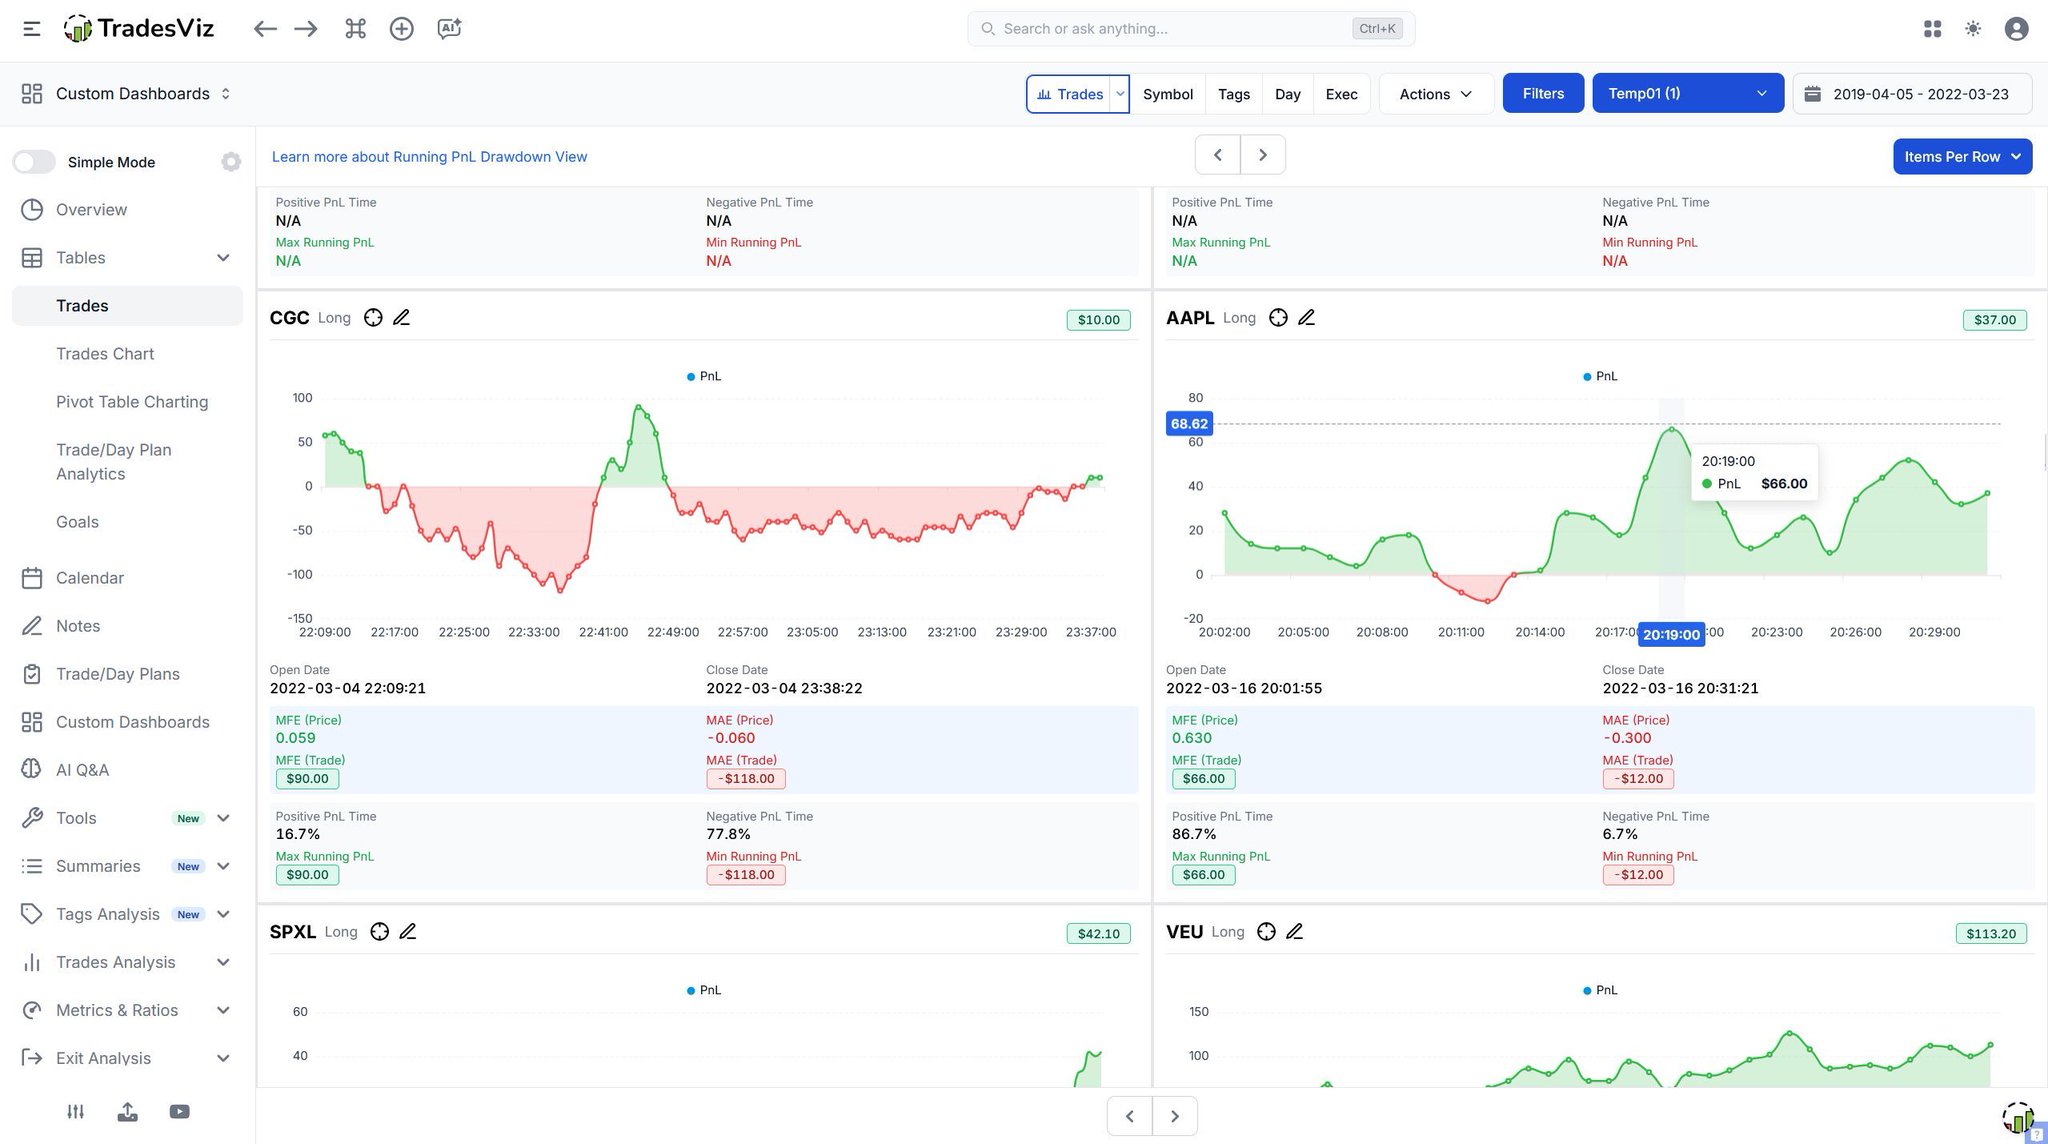This screenshot has height=1144, width=2048.
Task: Open the Temp01 (1) filter dropdown
Action: (x=1688, y=94)
